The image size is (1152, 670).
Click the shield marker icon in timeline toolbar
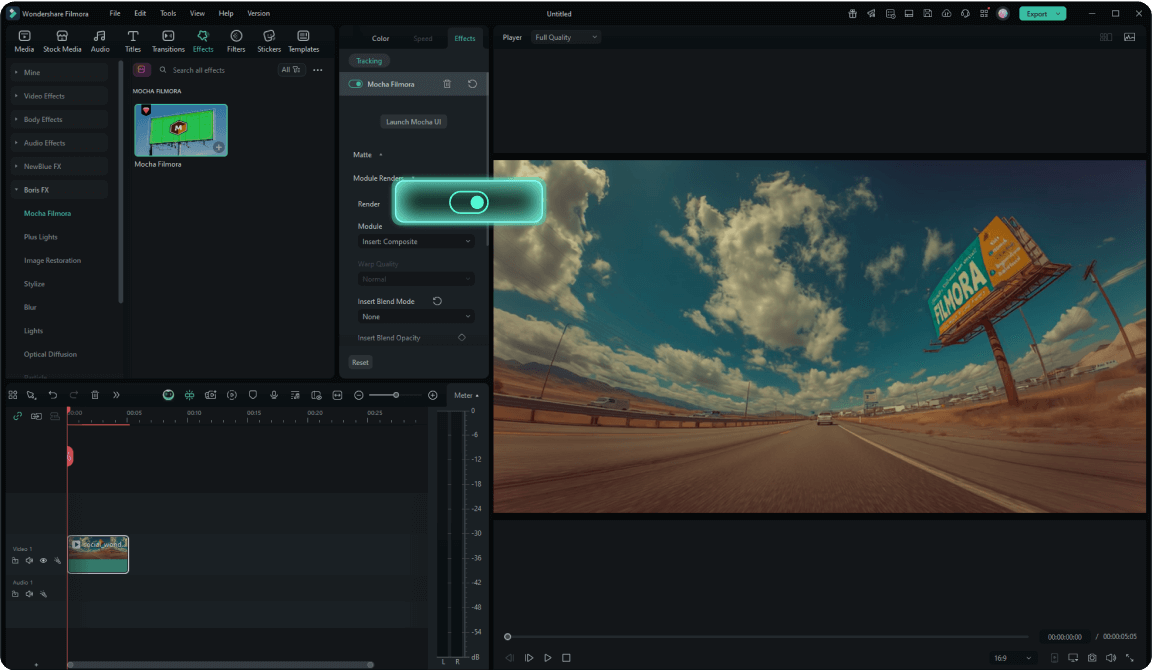pos(253,395)
